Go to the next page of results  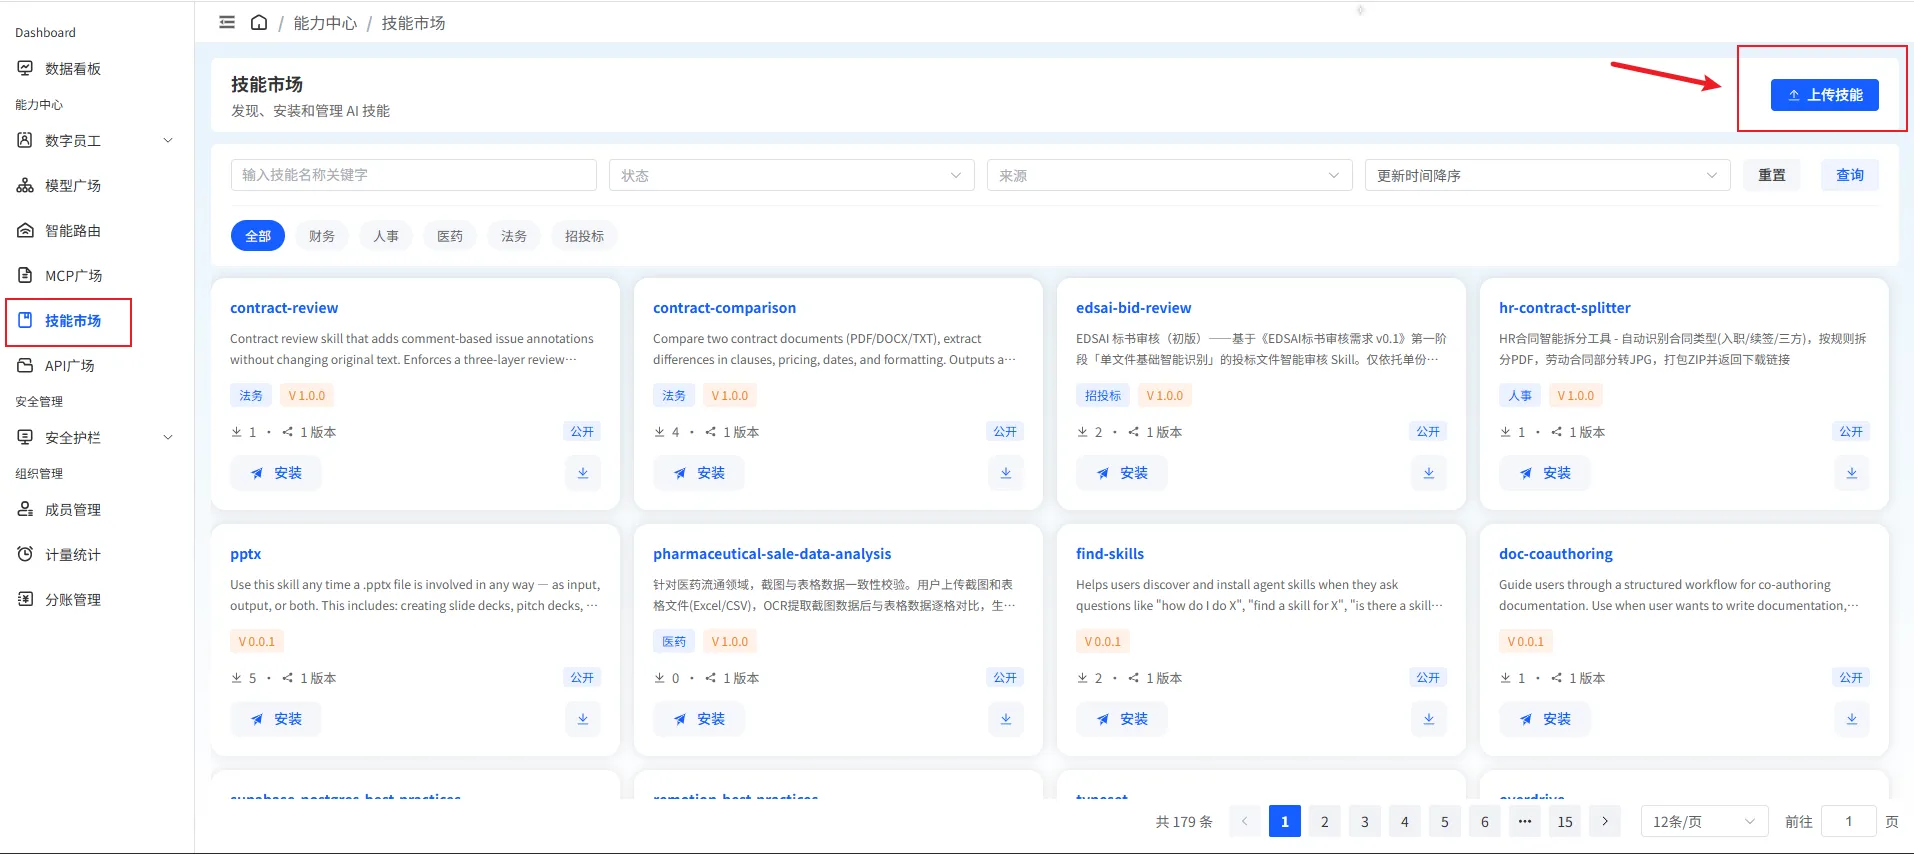[x=1605, y=821]
